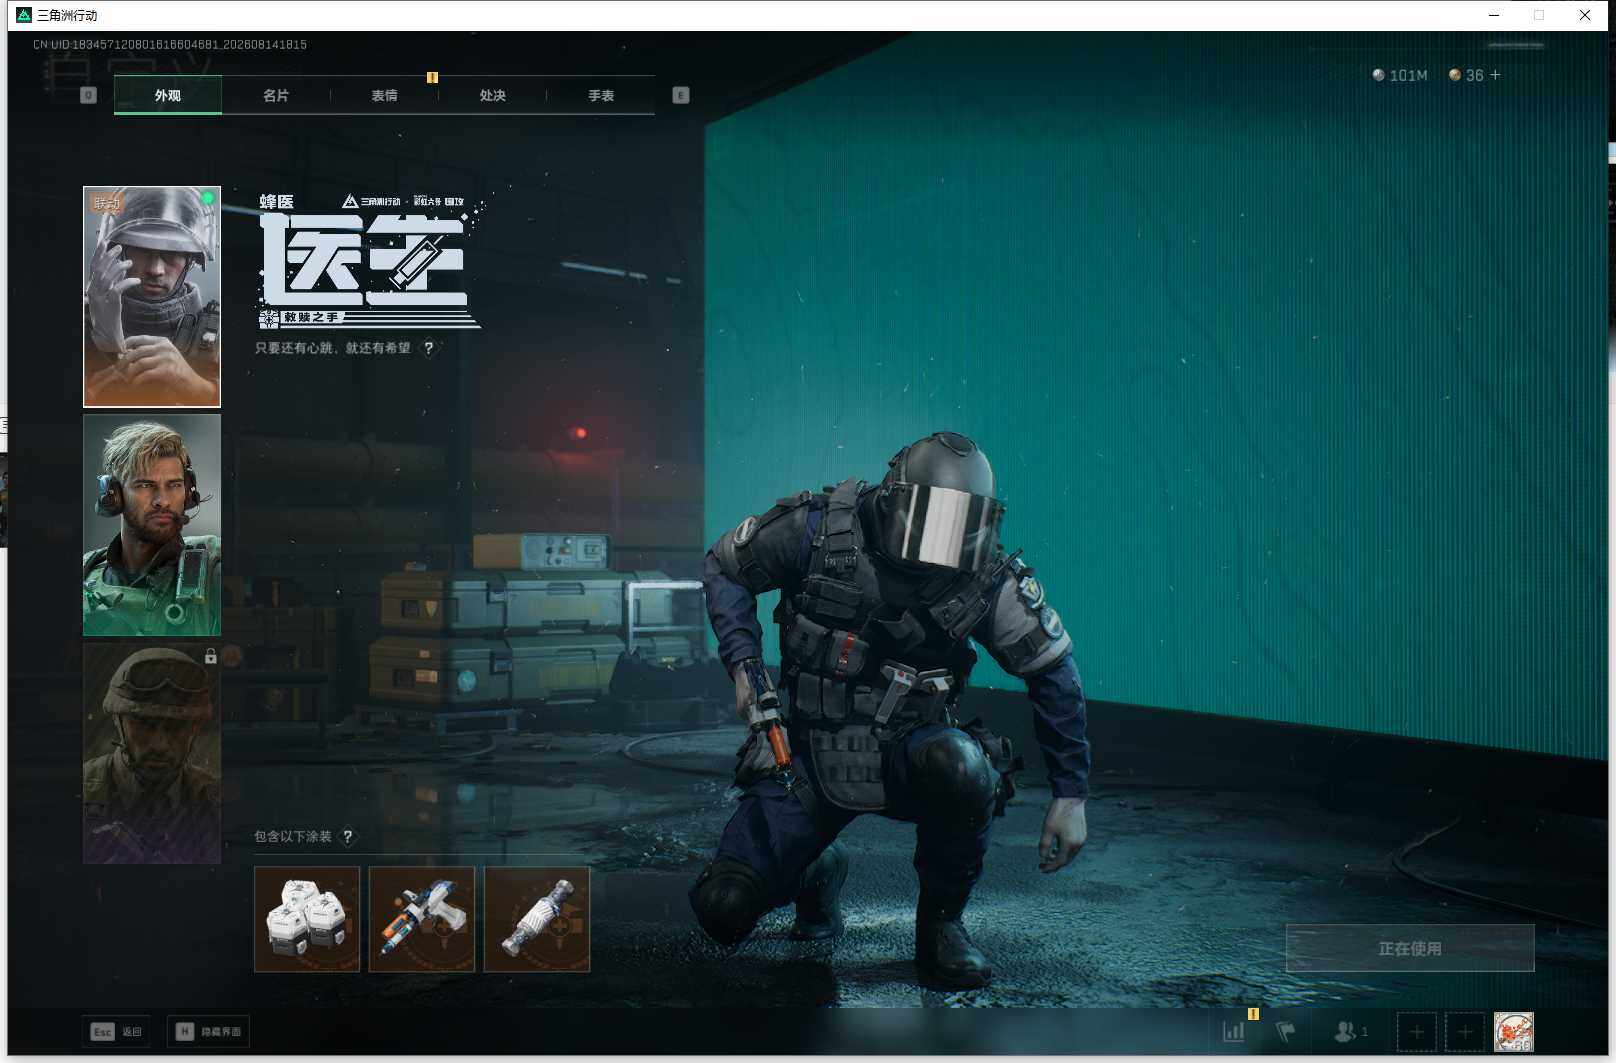
Task: Click the Q previous-tab key icon
Action: 88,95
